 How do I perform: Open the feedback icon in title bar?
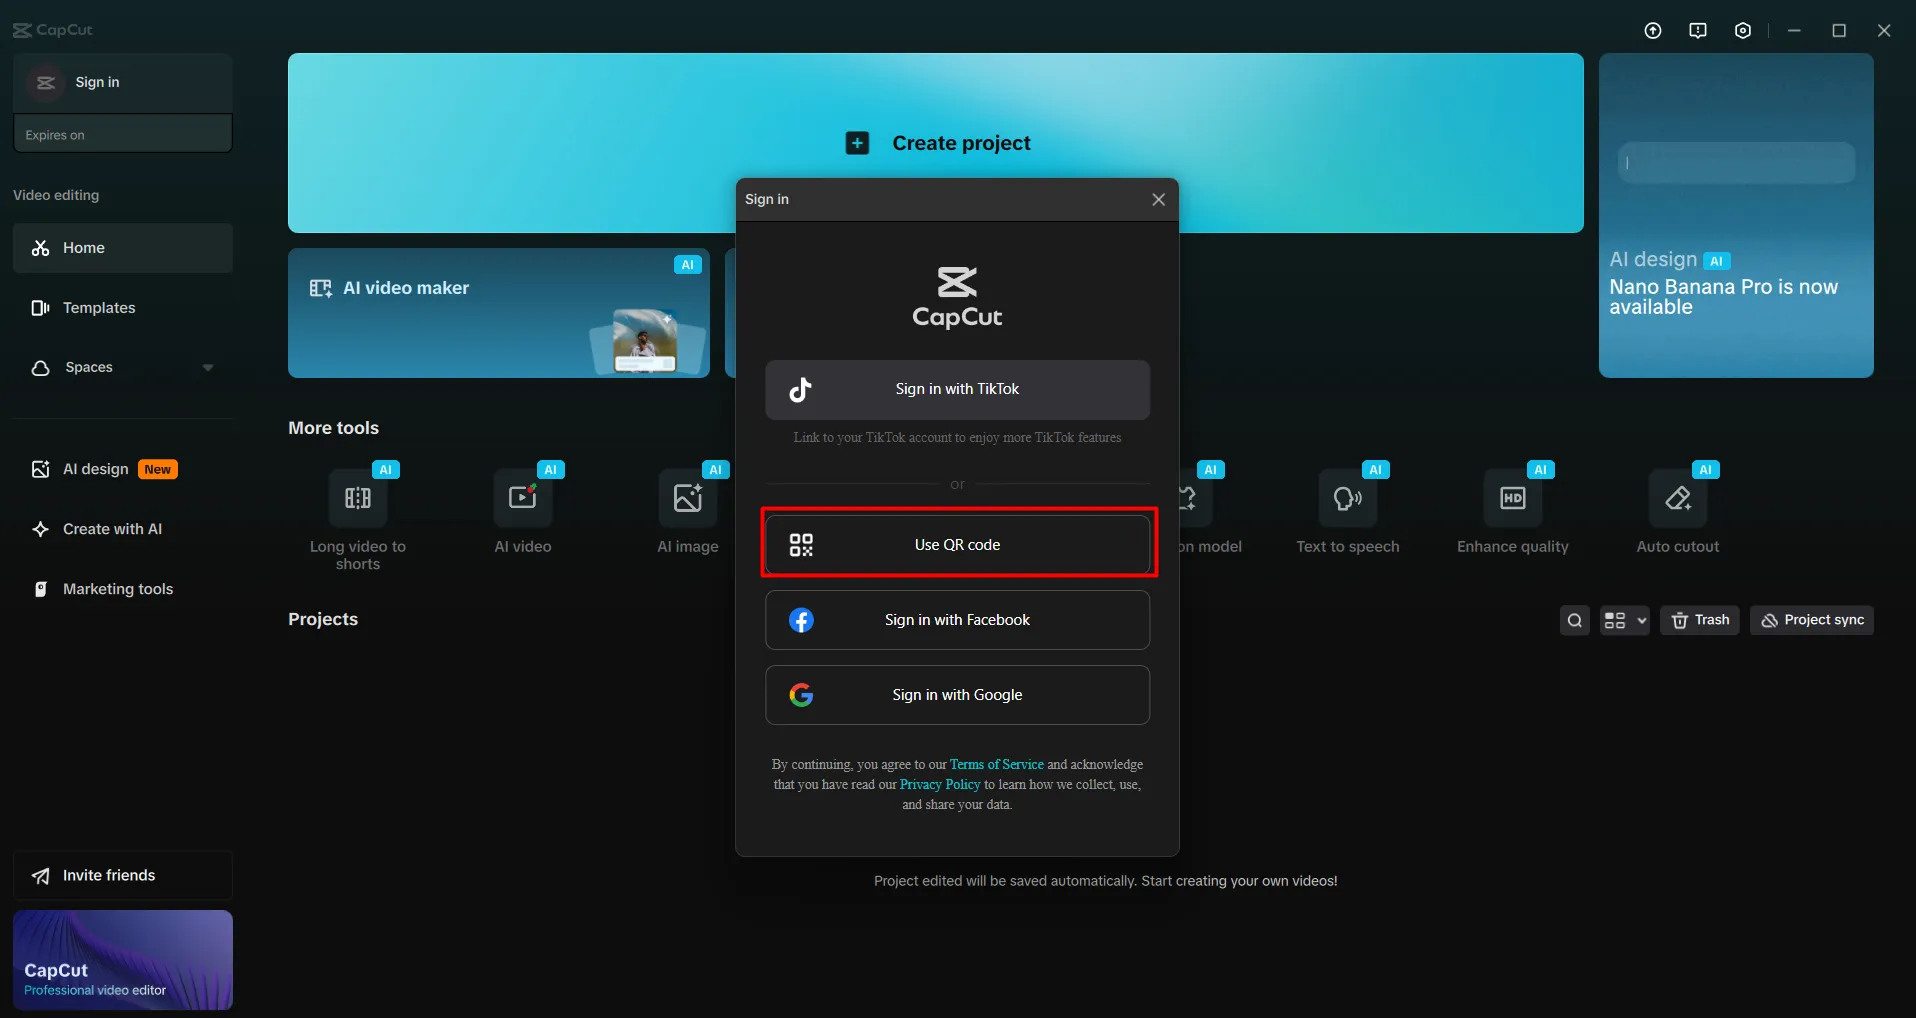point(1698,31)
